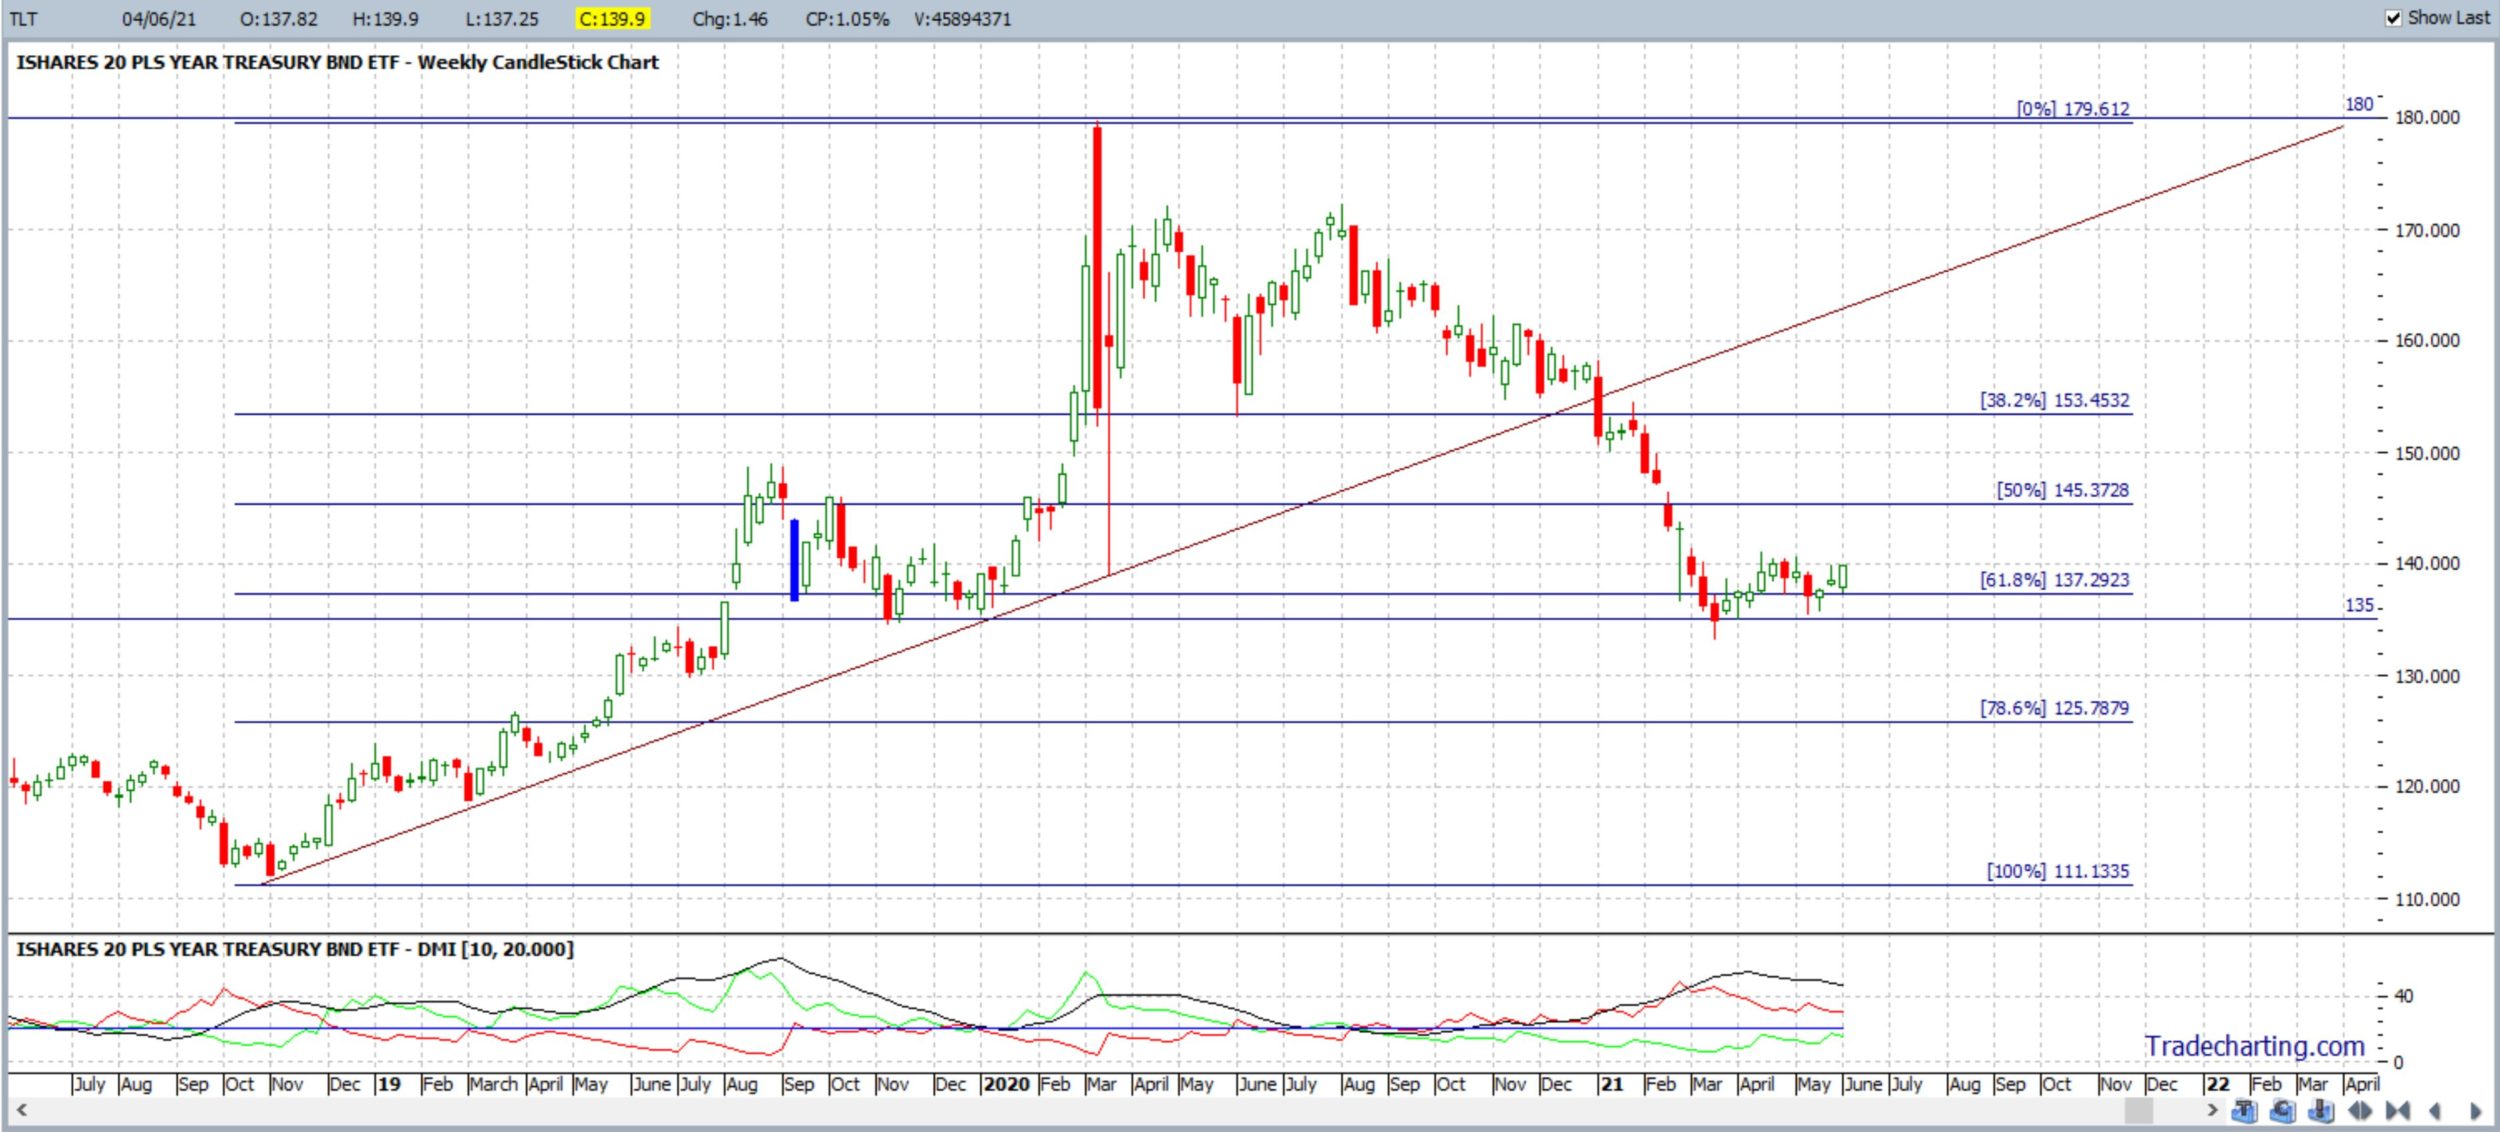
Task: Click the blue 'C' chart tool icon
Action: coord(2283,1111)
